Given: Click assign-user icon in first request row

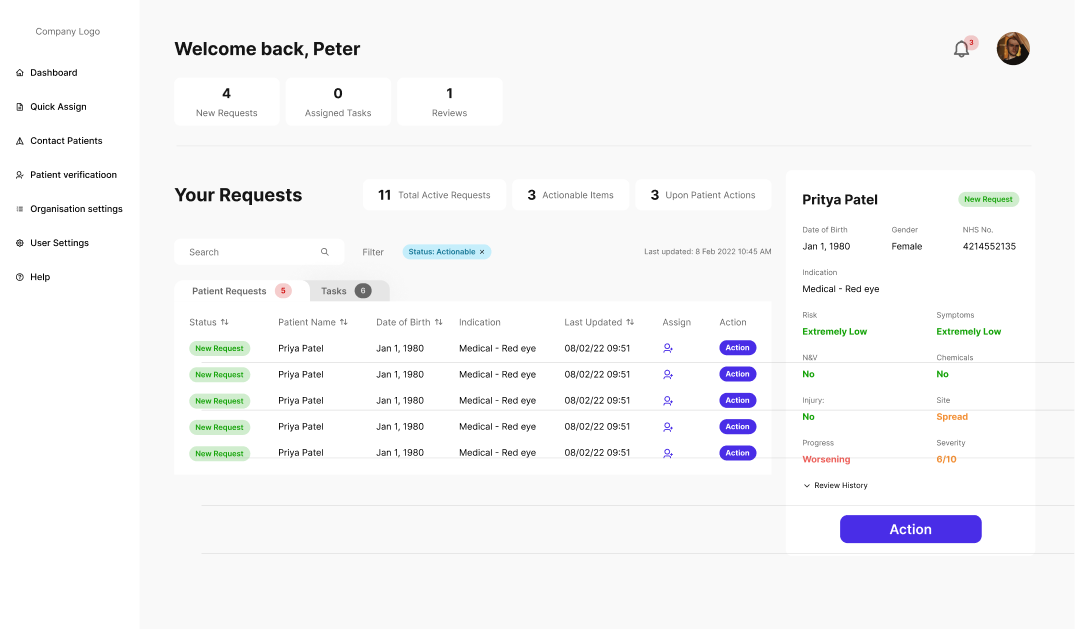Looking at the screenshot, I should click(668, 348).
